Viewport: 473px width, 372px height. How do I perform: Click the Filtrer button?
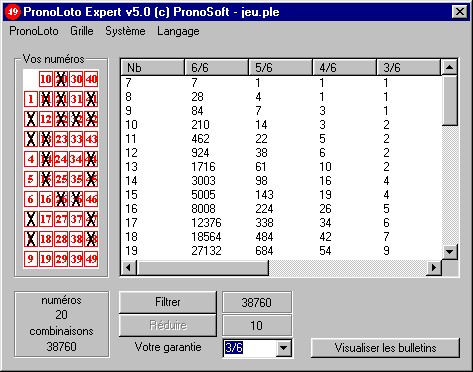pyautogui.click(x=168, y=302)
